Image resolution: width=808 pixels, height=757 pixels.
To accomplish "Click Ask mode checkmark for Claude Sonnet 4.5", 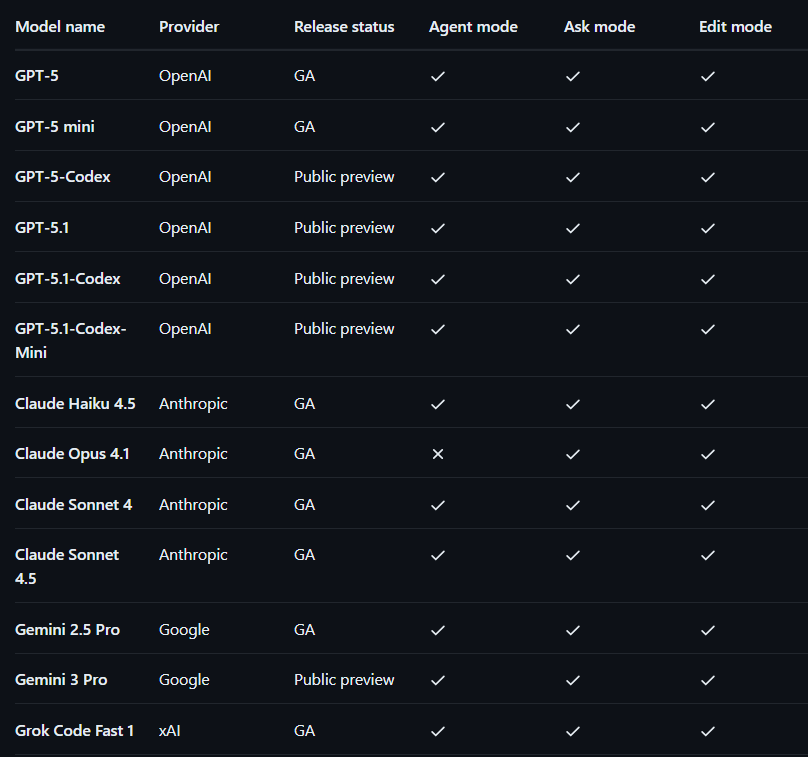I will 572,555.
